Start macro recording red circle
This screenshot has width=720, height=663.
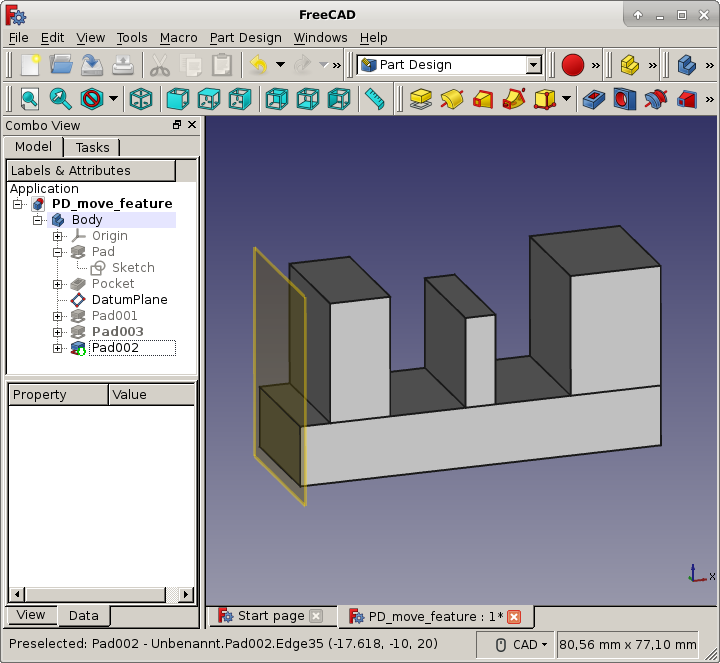(573, 65)
